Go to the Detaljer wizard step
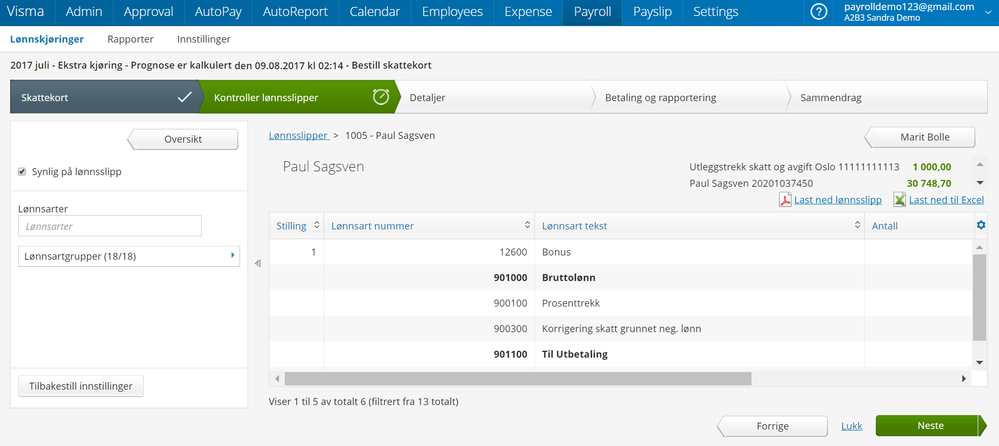The height and width of the screenshot is (446, 999). pyautogui.click(x=427, y=98)
